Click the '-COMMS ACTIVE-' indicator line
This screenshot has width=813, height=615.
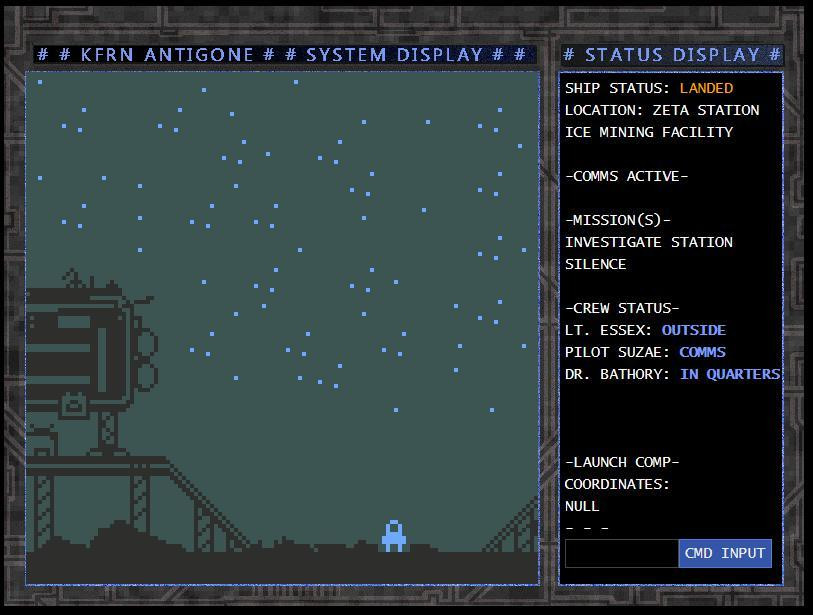[626, 176]
